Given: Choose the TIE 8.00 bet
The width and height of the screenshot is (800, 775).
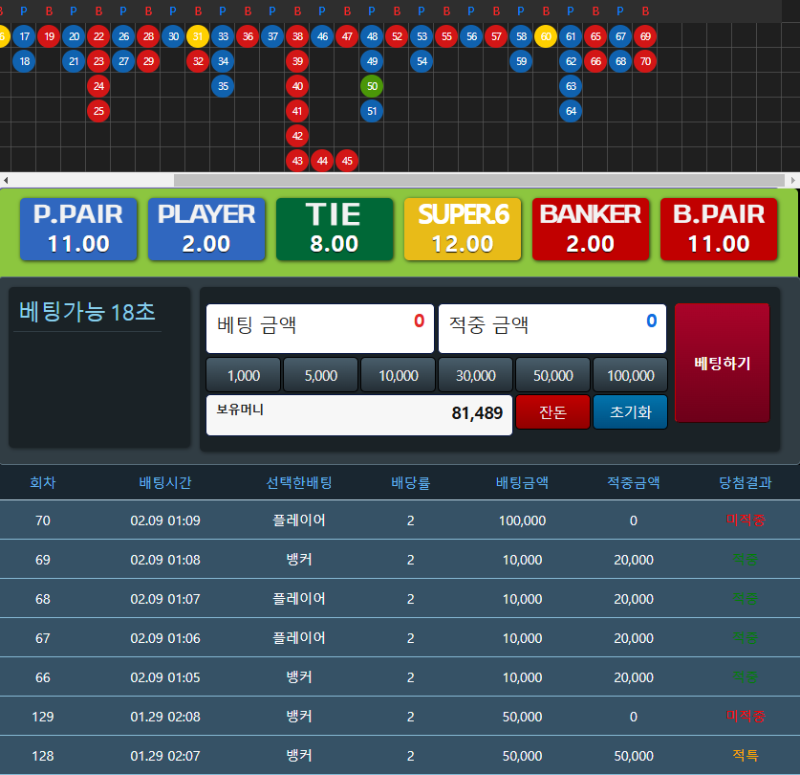Looking at the screenshot, I should pos(335,229).
